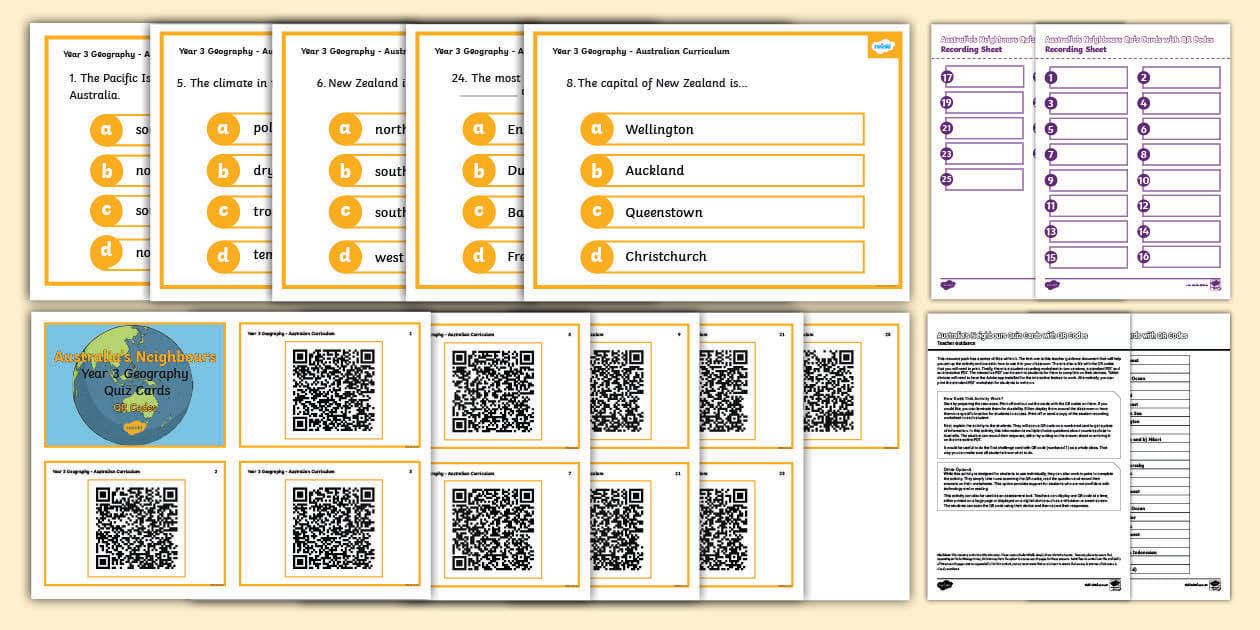Select the orange "b" icon beside Auckland
1260x630 pixels.
pos(596,170)
